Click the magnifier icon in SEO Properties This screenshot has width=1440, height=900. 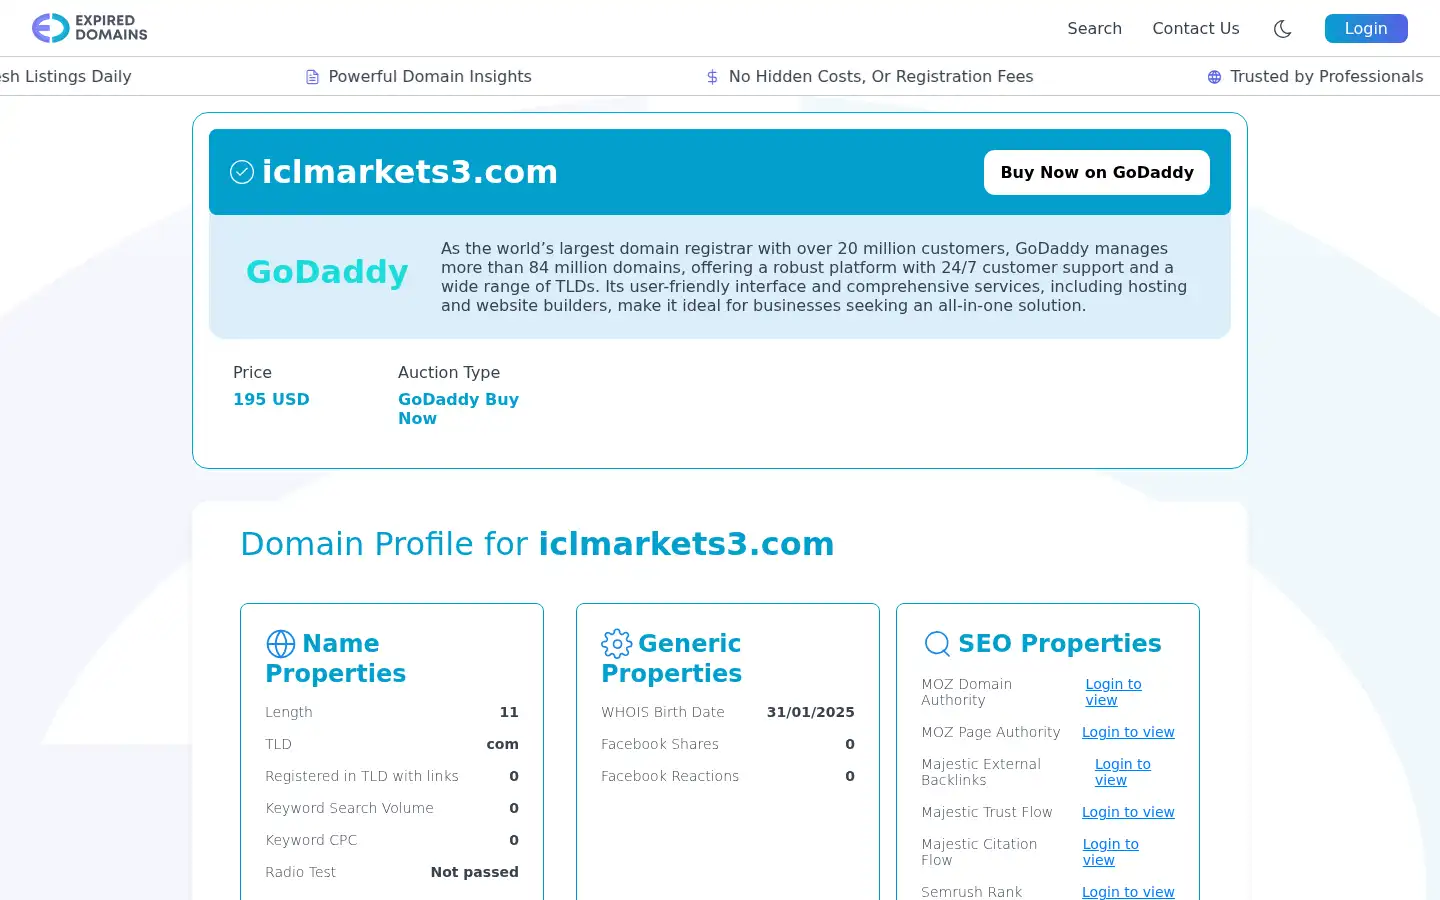[937, 643]
